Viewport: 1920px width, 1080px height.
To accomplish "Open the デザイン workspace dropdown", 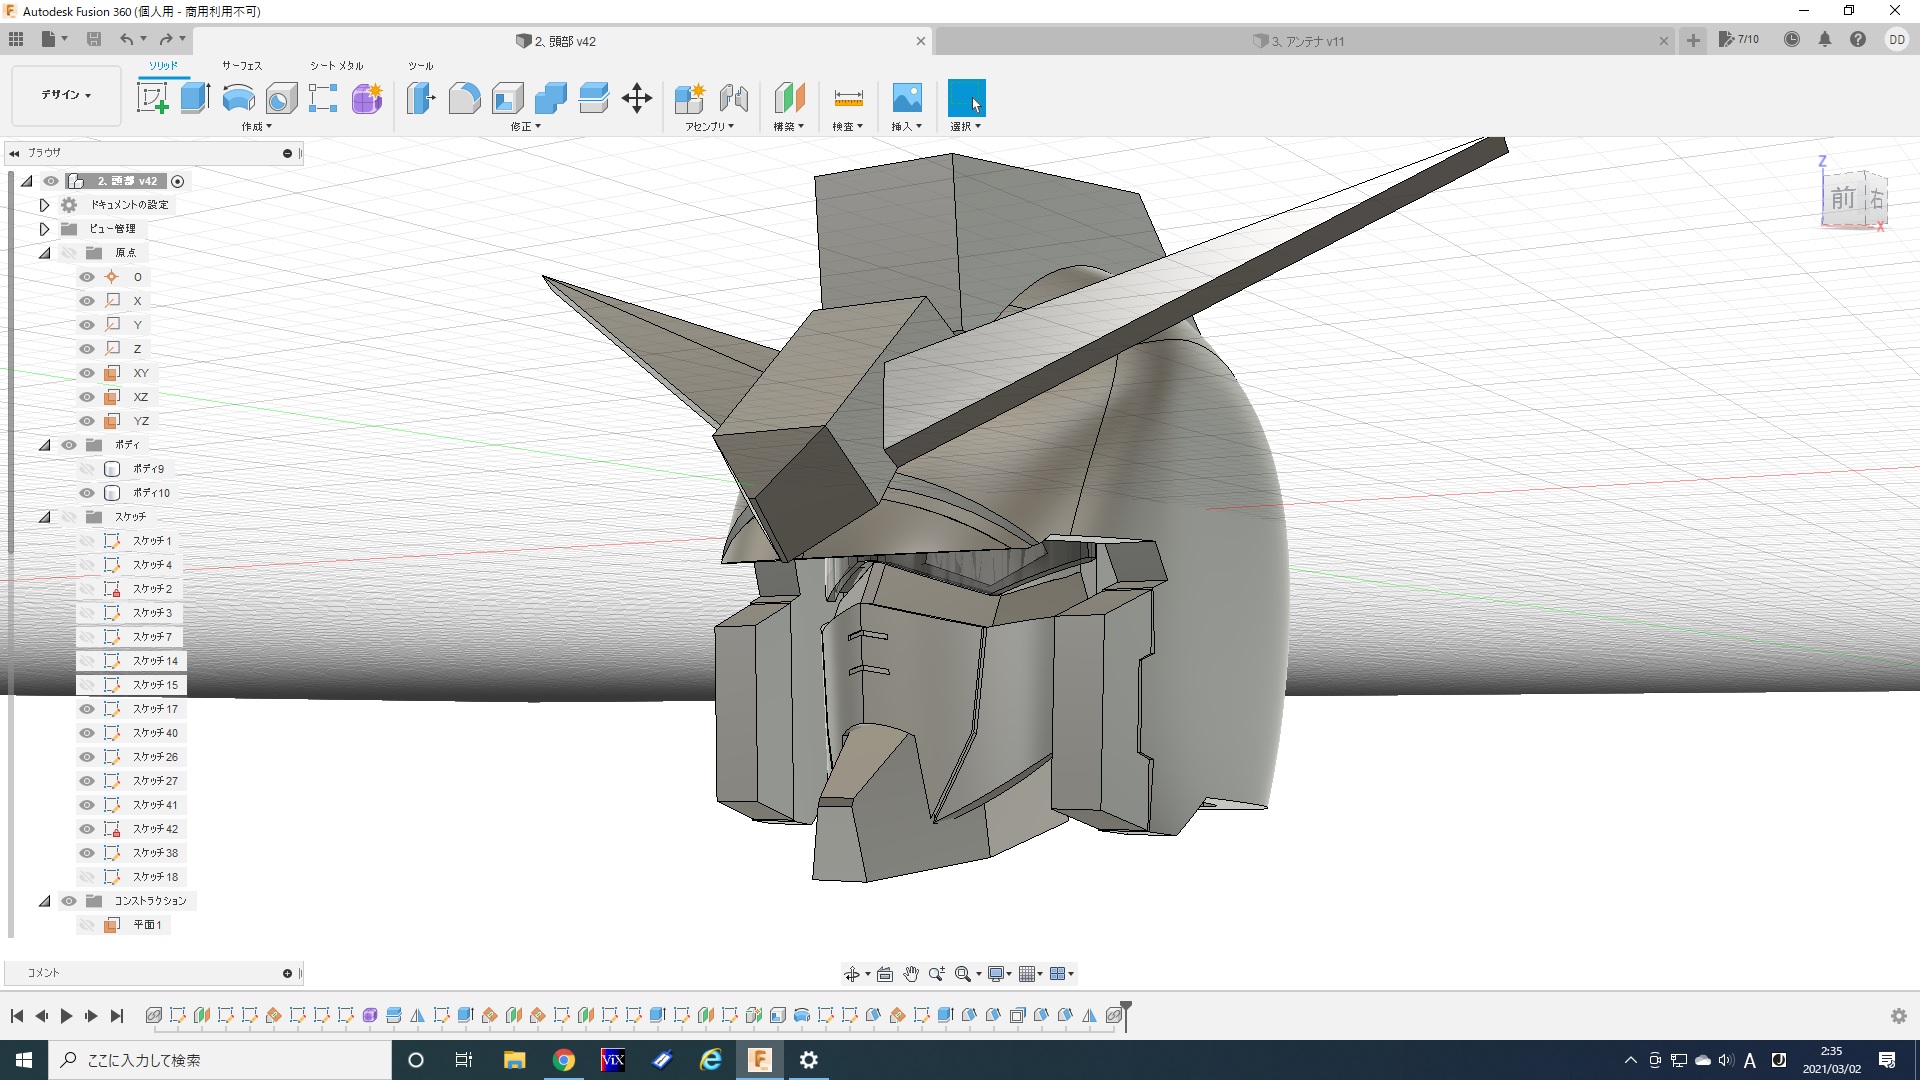I will pyautogui.click(x=66, y=95).
